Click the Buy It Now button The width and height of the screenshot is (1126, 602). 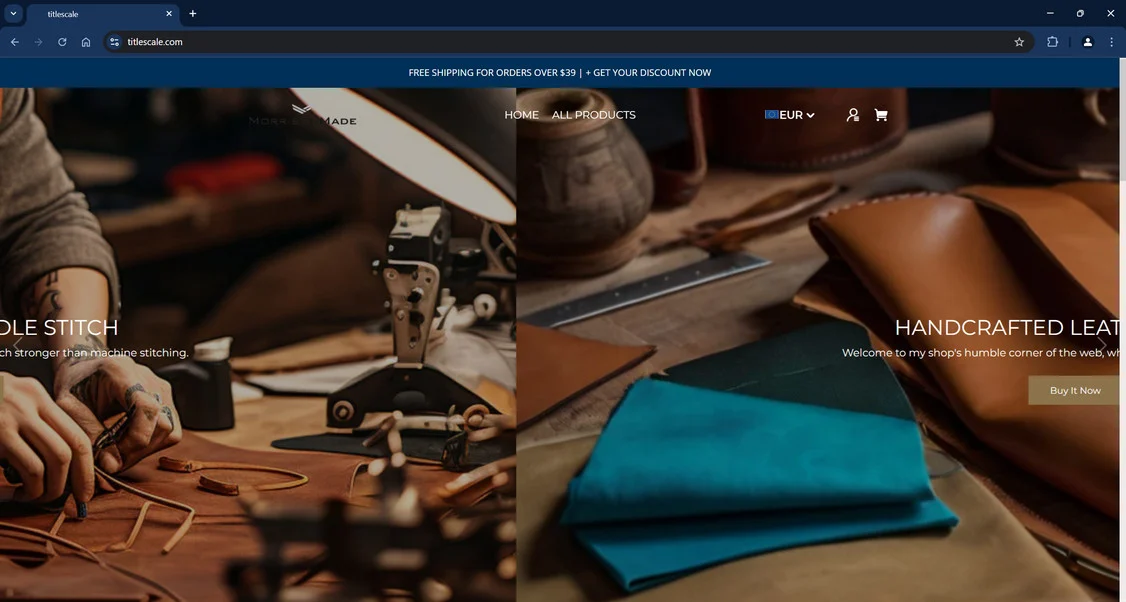click(x=1074, y=390)
